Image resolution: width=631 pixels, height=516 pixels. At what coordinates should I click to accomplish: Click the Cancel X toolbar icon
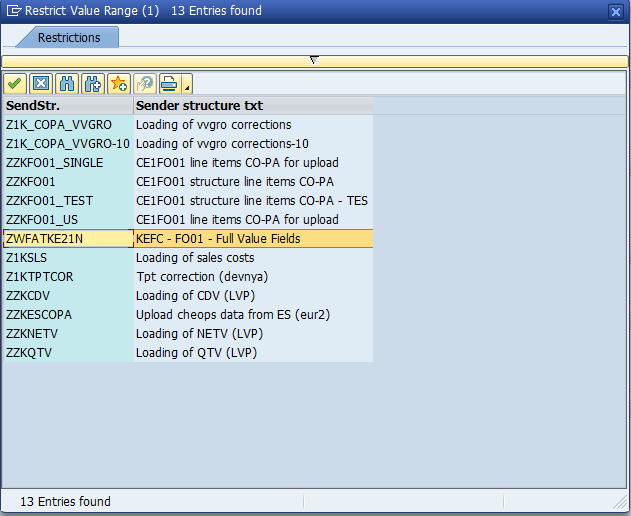[x=41, y=83]
